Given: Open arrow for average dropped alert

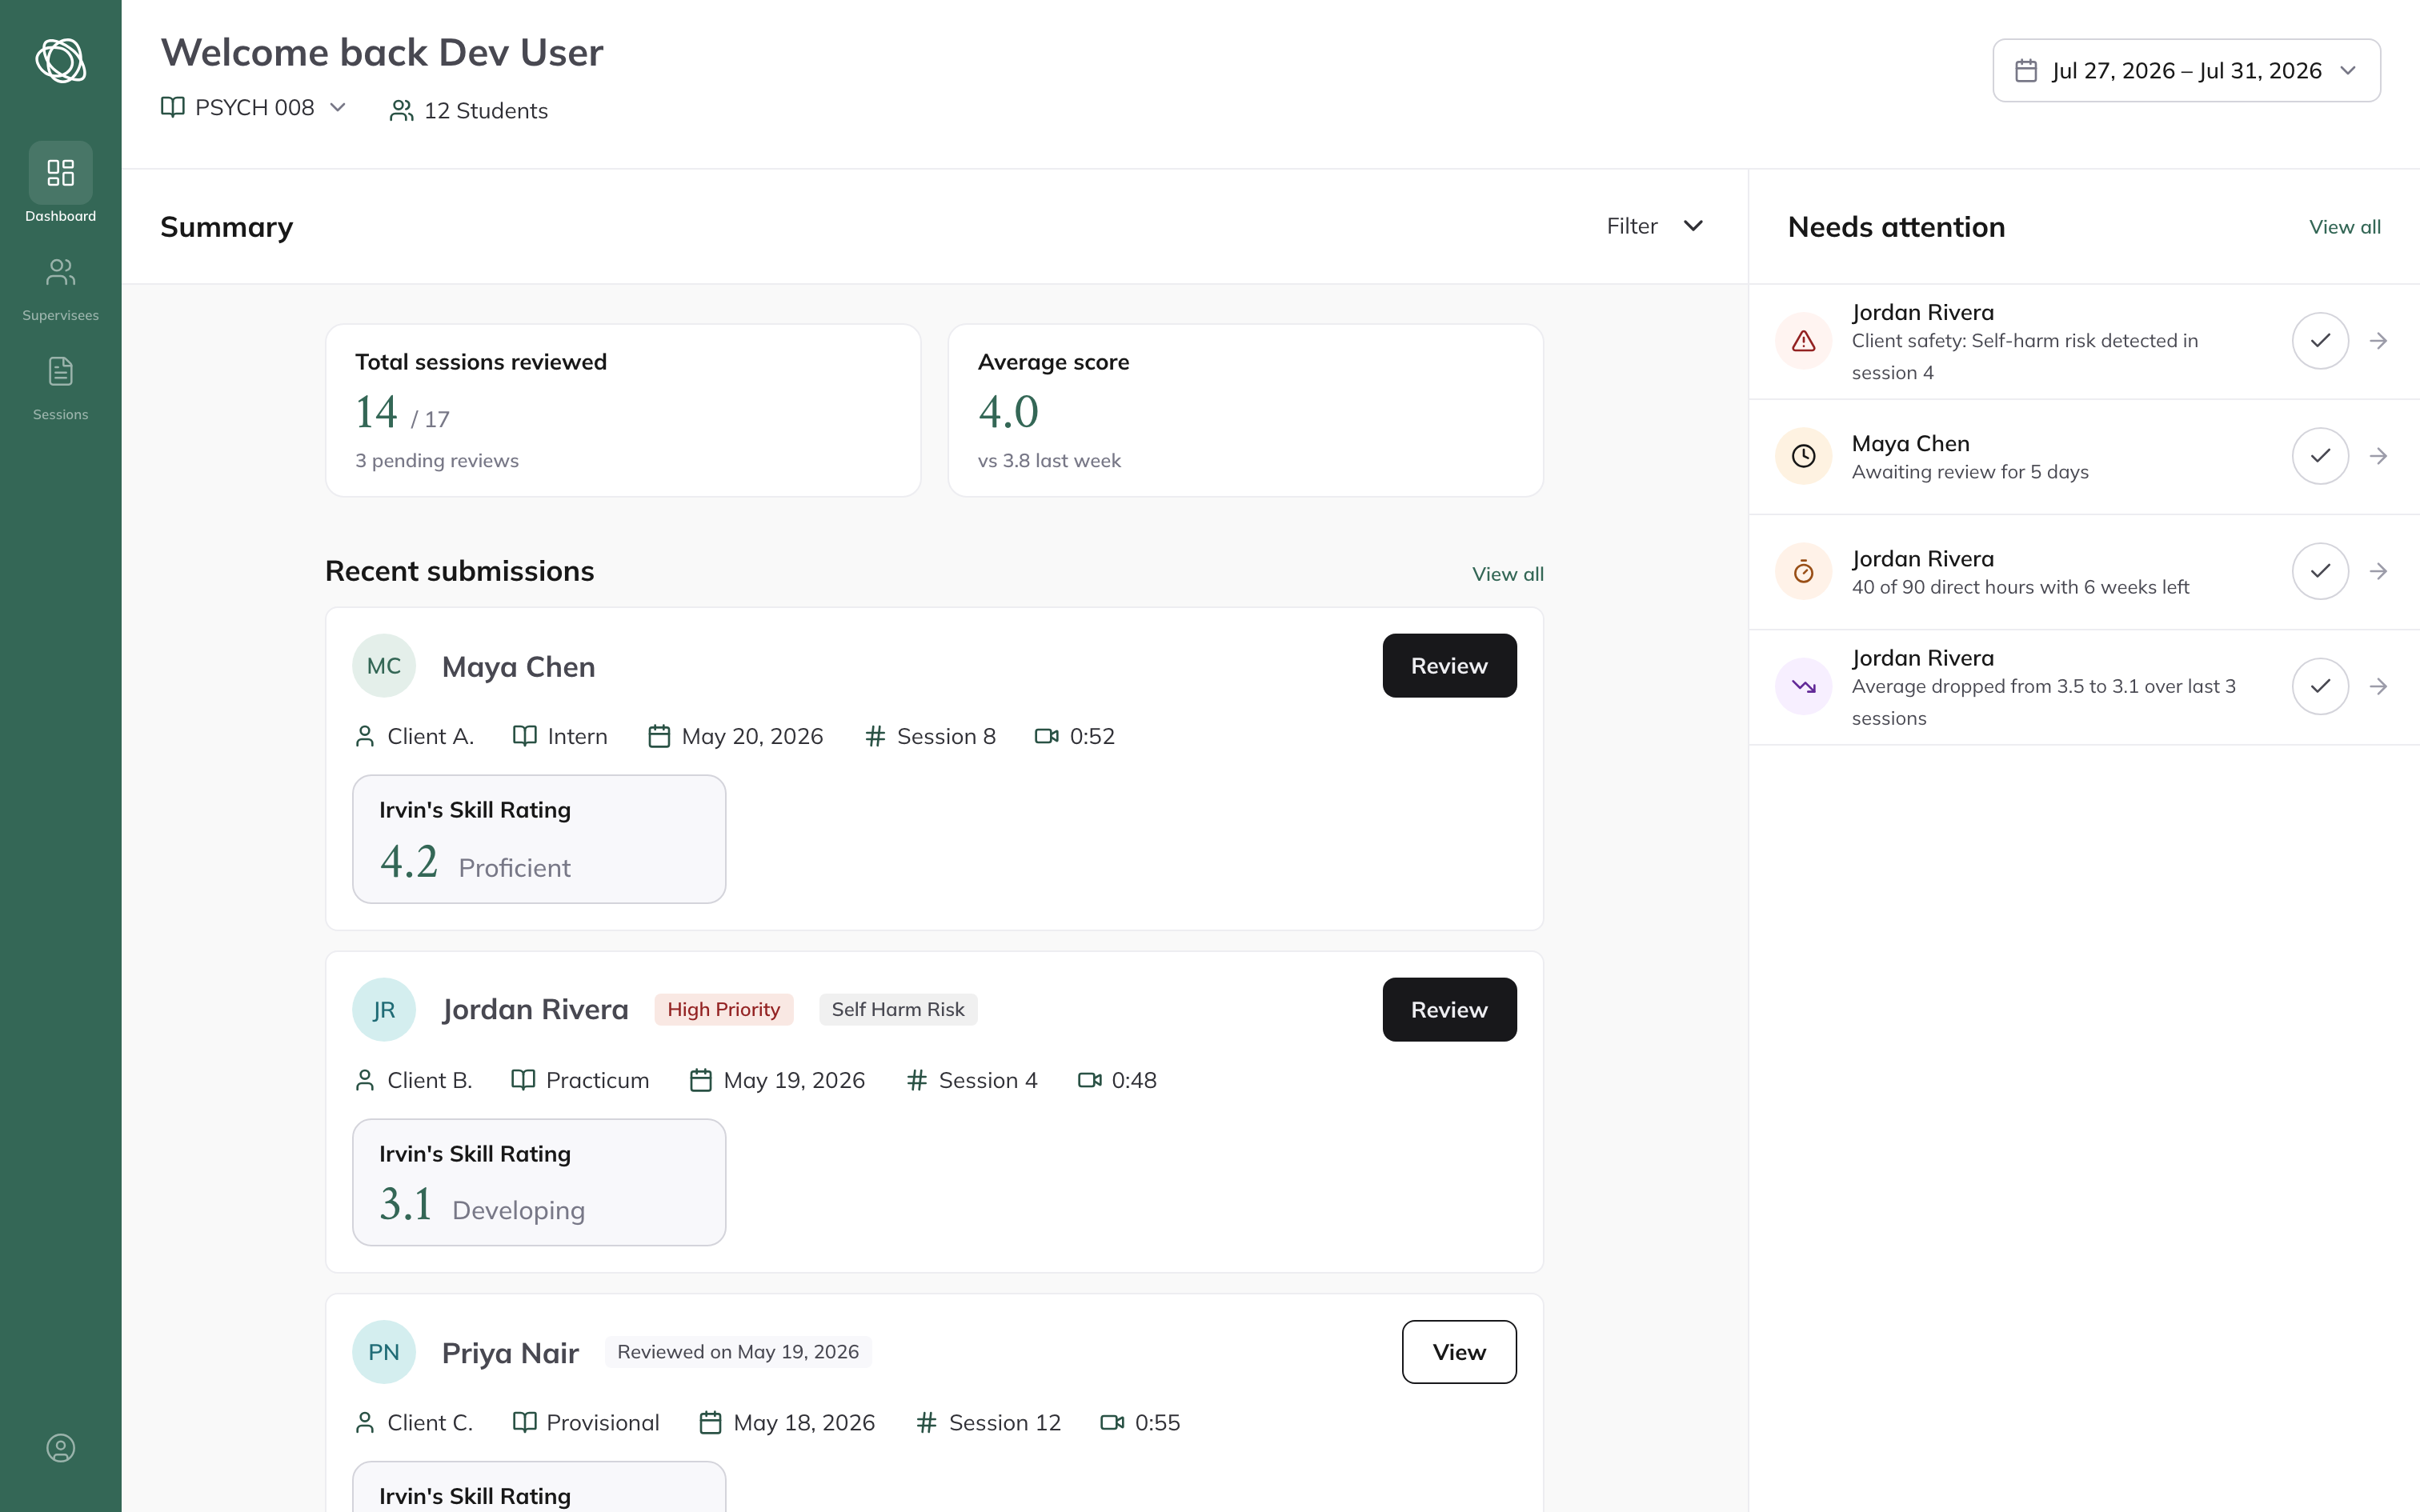Looking at the screenshot, I should [x=2379, y=686].
